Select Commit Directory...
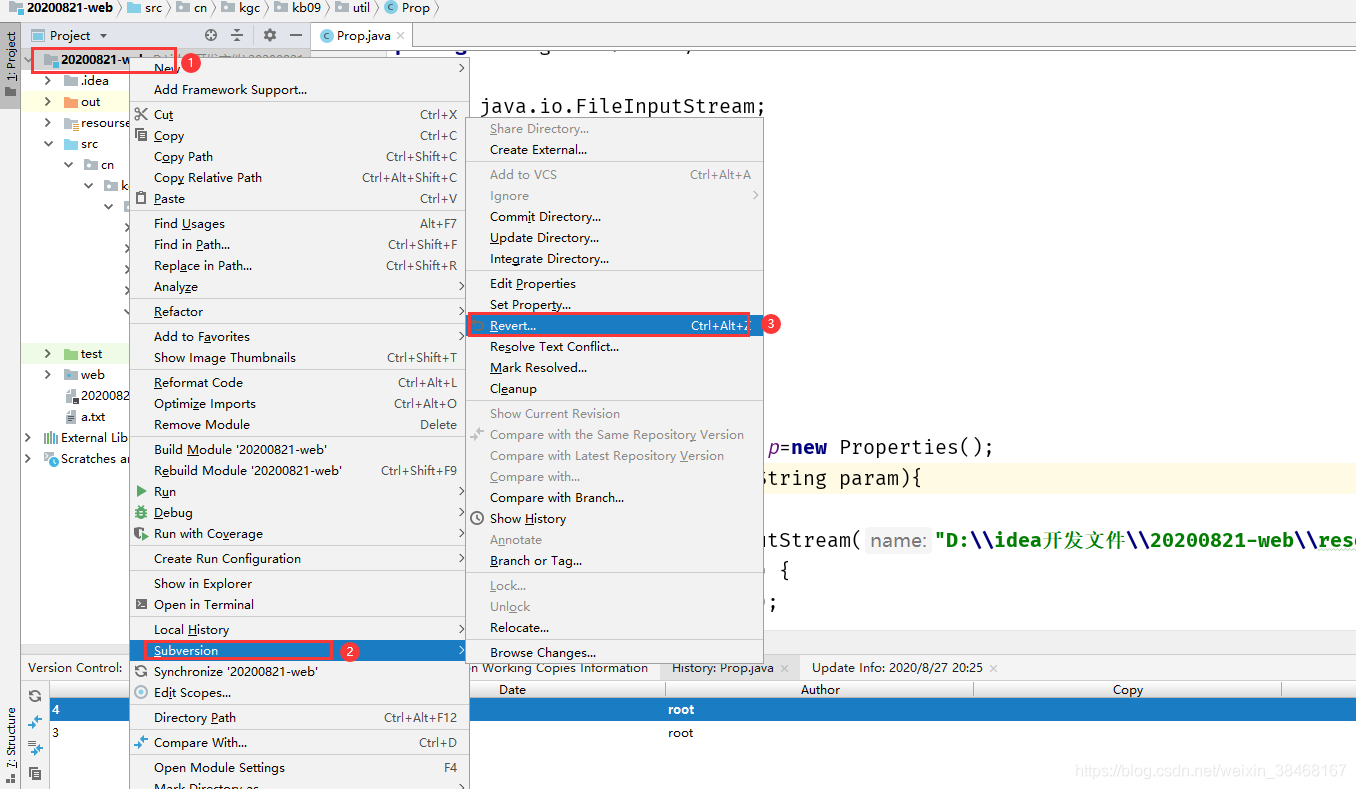The width and height of the screenshot is (1356, 789). point(615,216)
